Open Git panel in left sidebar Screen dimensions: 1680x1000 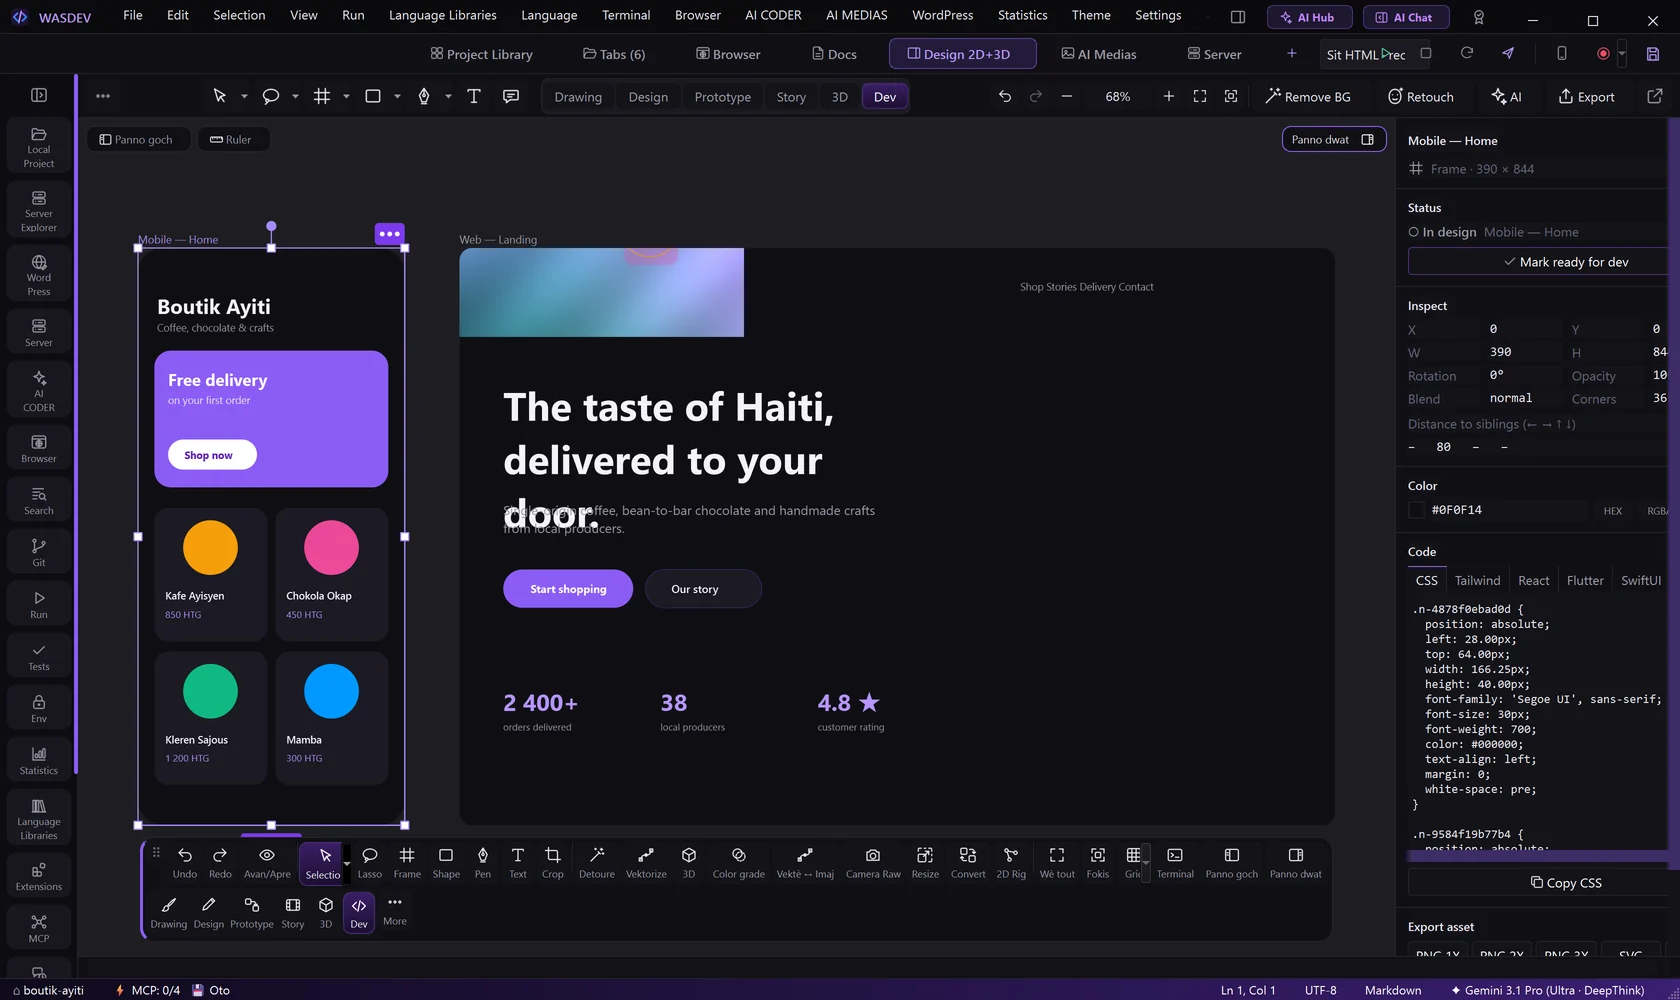tap(39, 552)
